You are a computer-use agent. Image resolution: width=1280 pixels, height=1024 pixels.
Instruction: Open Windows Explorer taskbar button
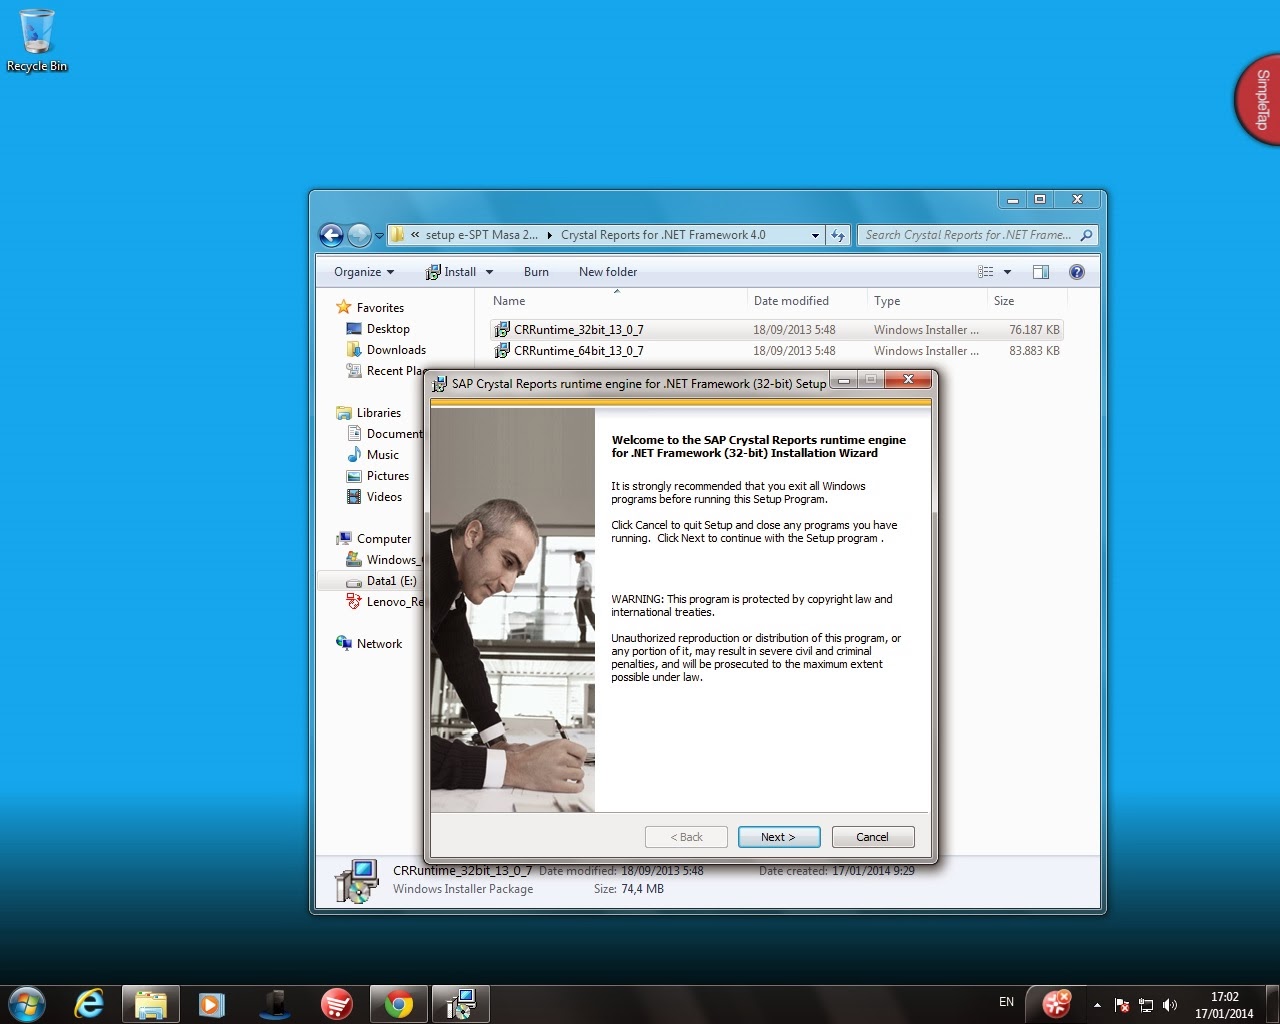pos(151,1003)
